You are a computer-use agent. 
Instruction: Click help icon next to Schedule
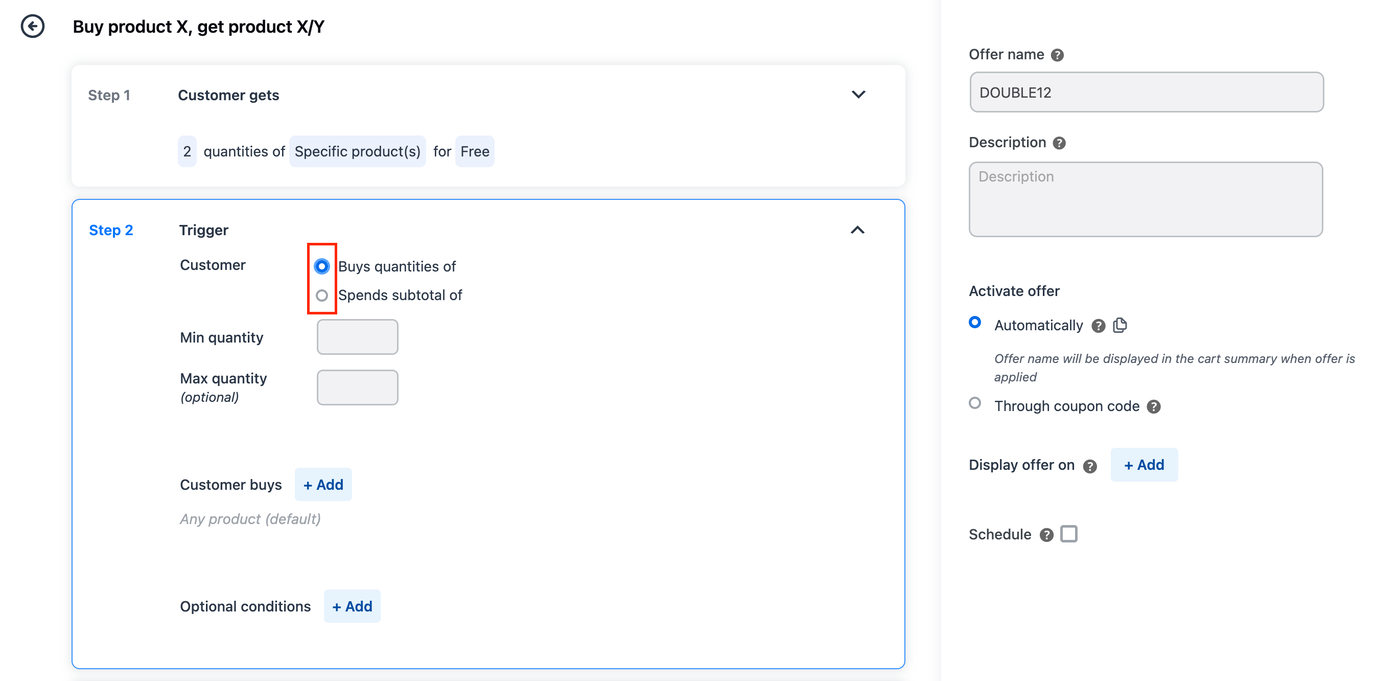(1046, 535)
